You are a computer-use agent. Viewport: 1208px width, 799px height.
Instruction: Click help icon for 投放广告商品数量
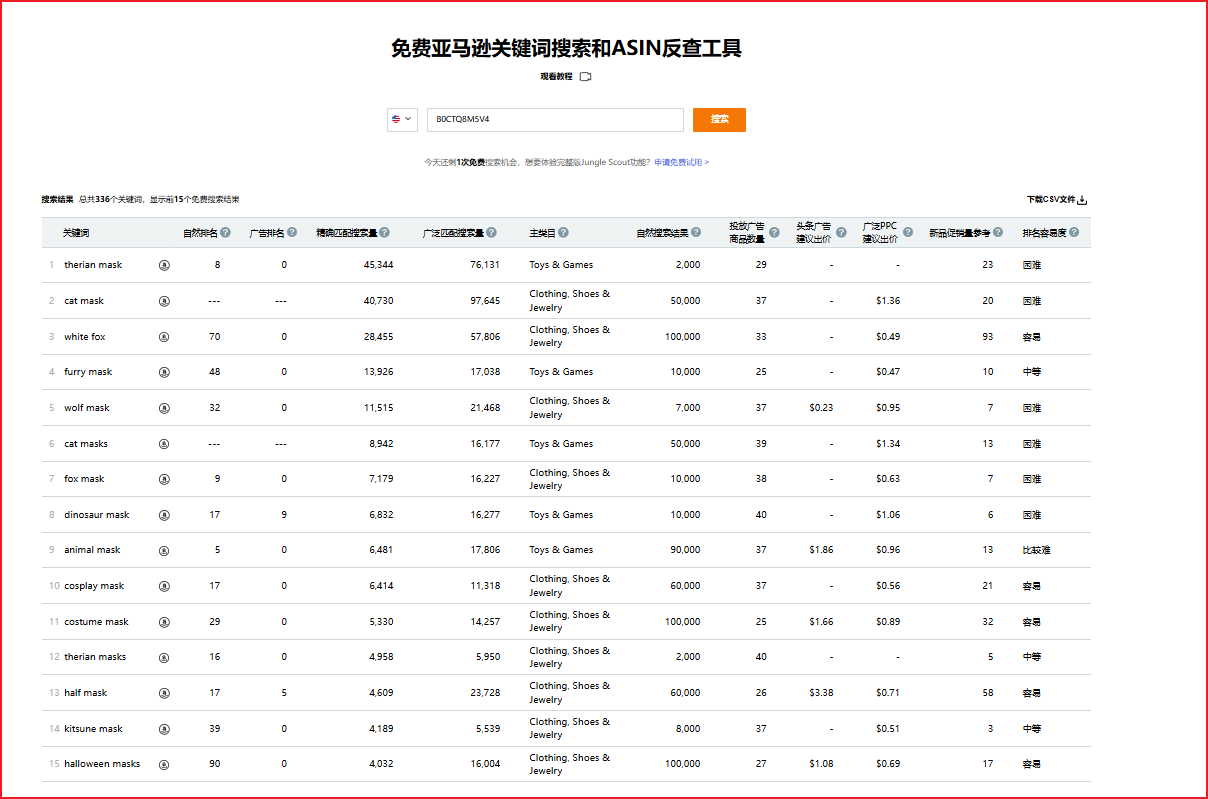[774, 233]
